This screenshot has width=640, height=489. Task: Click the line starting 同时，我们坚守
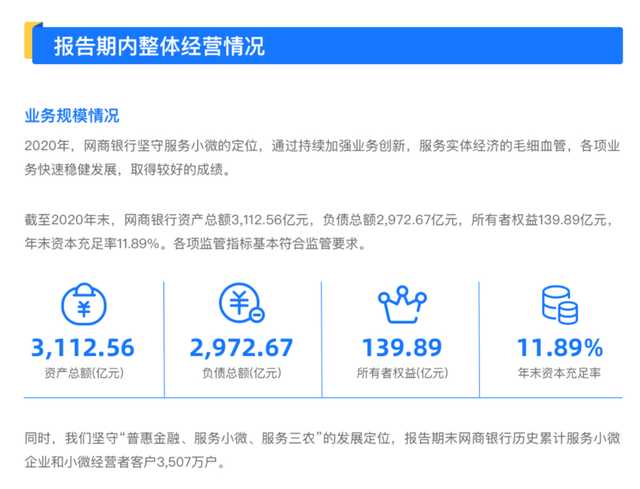click(x=322, y=438)
